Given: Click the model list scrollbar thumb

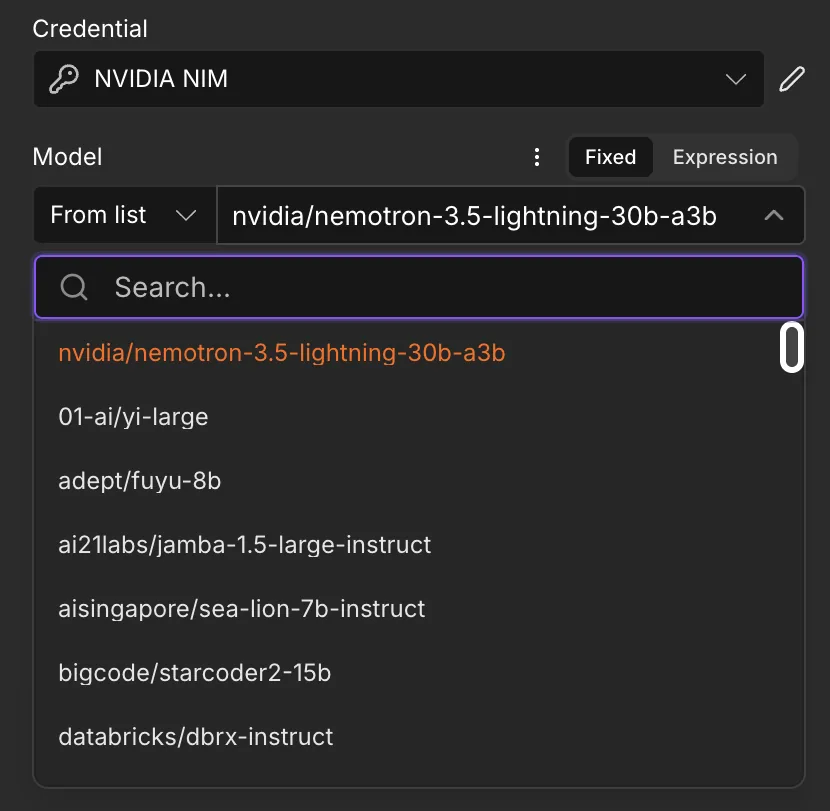Looking at the screenshot, I should (x=792, y=348).
